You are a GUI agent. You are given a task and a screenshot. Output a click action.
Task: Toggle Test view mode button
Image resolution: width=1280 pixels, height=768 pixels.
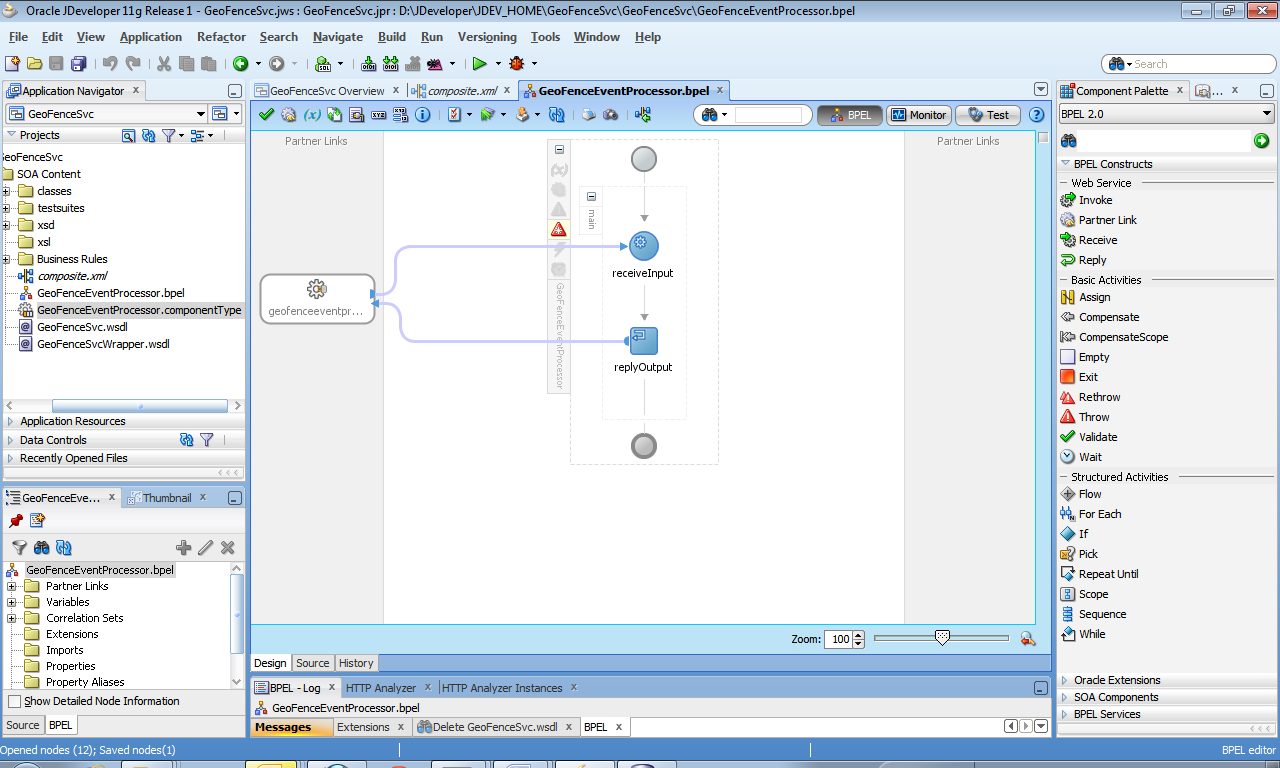click(988, 115)
